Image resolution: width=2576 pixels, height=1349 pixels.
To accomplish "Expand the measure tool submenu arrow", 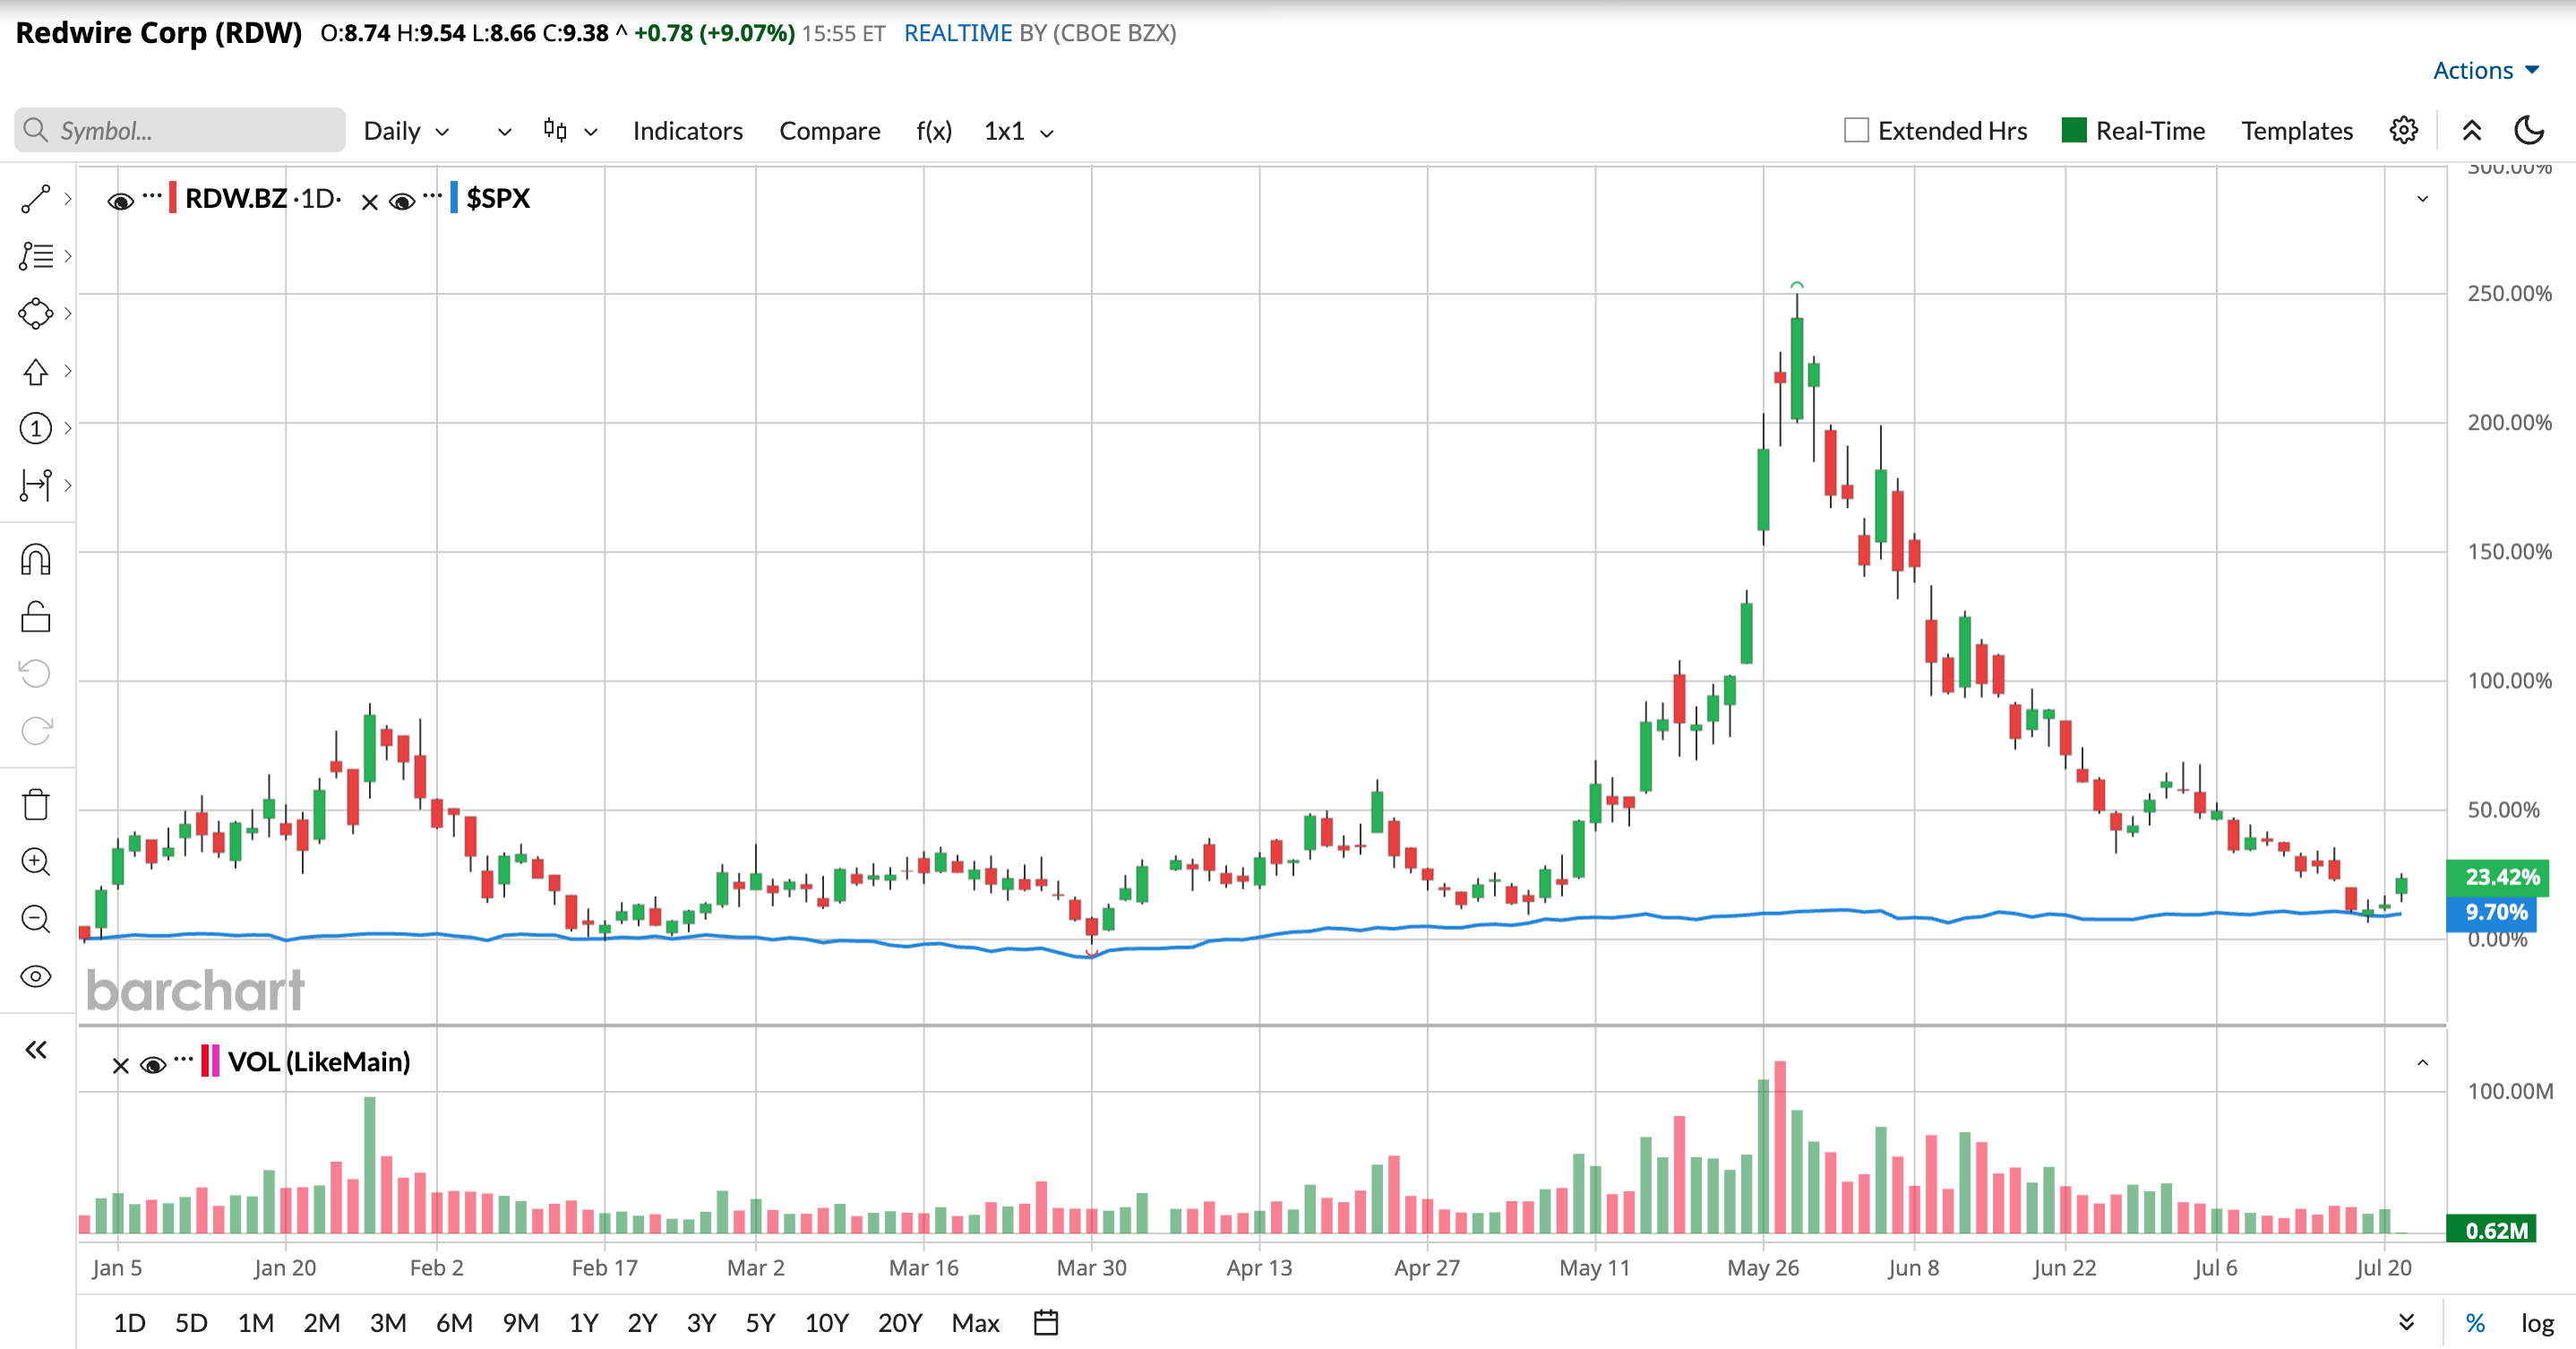I will click(67, 485).
